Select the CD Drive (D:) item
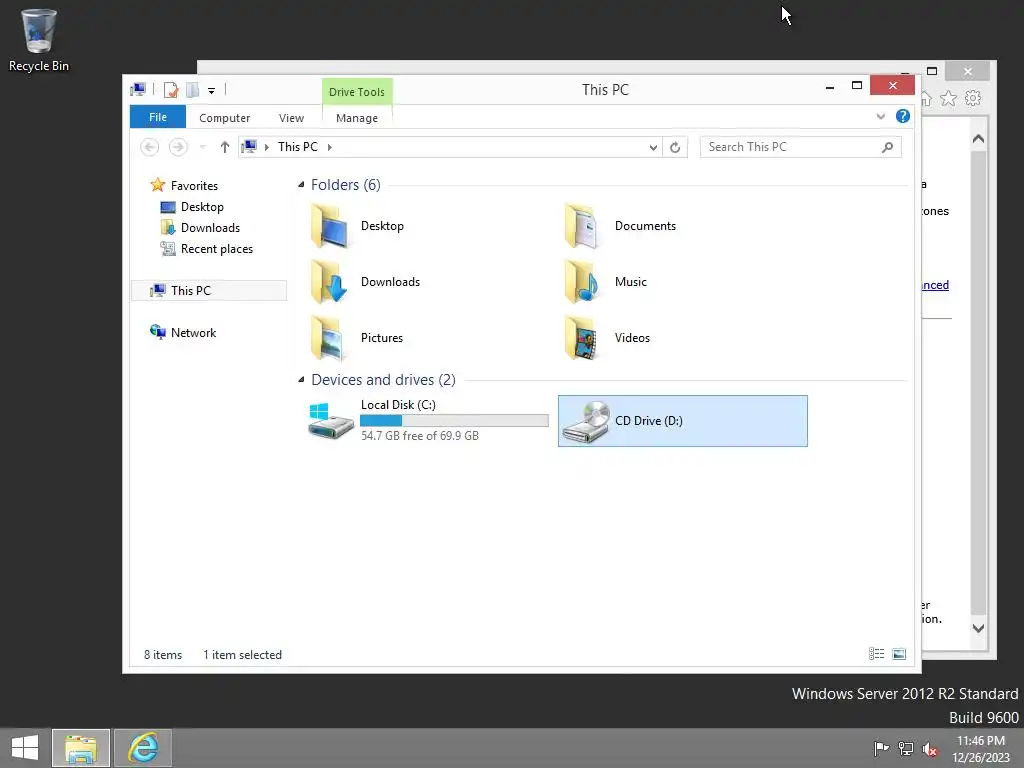The image size is (1024, 768). point(682,421)
